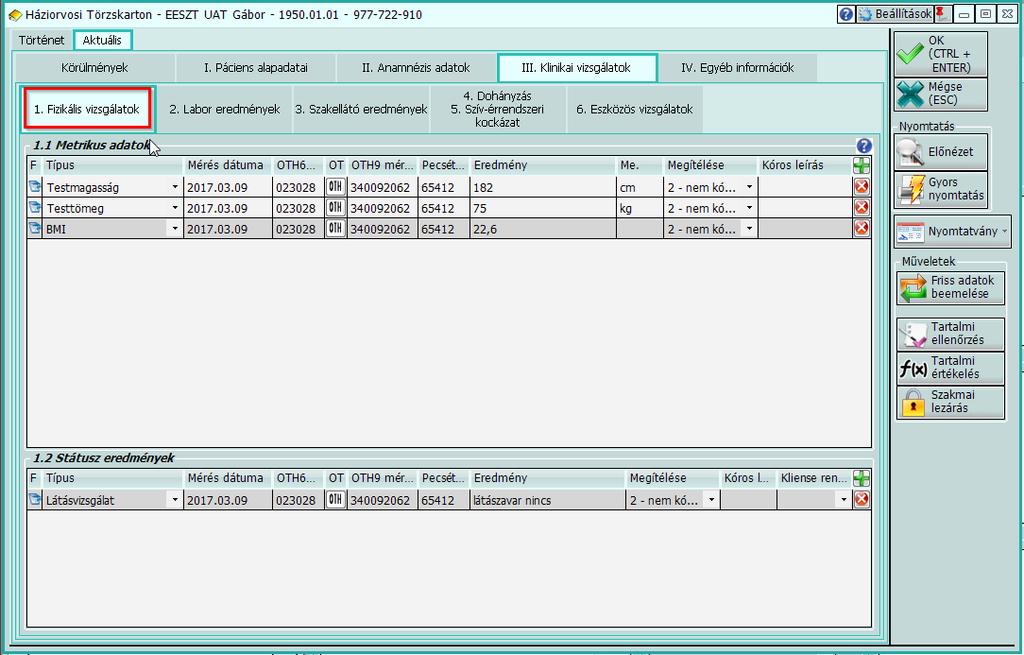Screen dimensions: 1024x655
Task: Confirm with OK (CTRL + ENTER) button
Action: click(x=940, y=54)
